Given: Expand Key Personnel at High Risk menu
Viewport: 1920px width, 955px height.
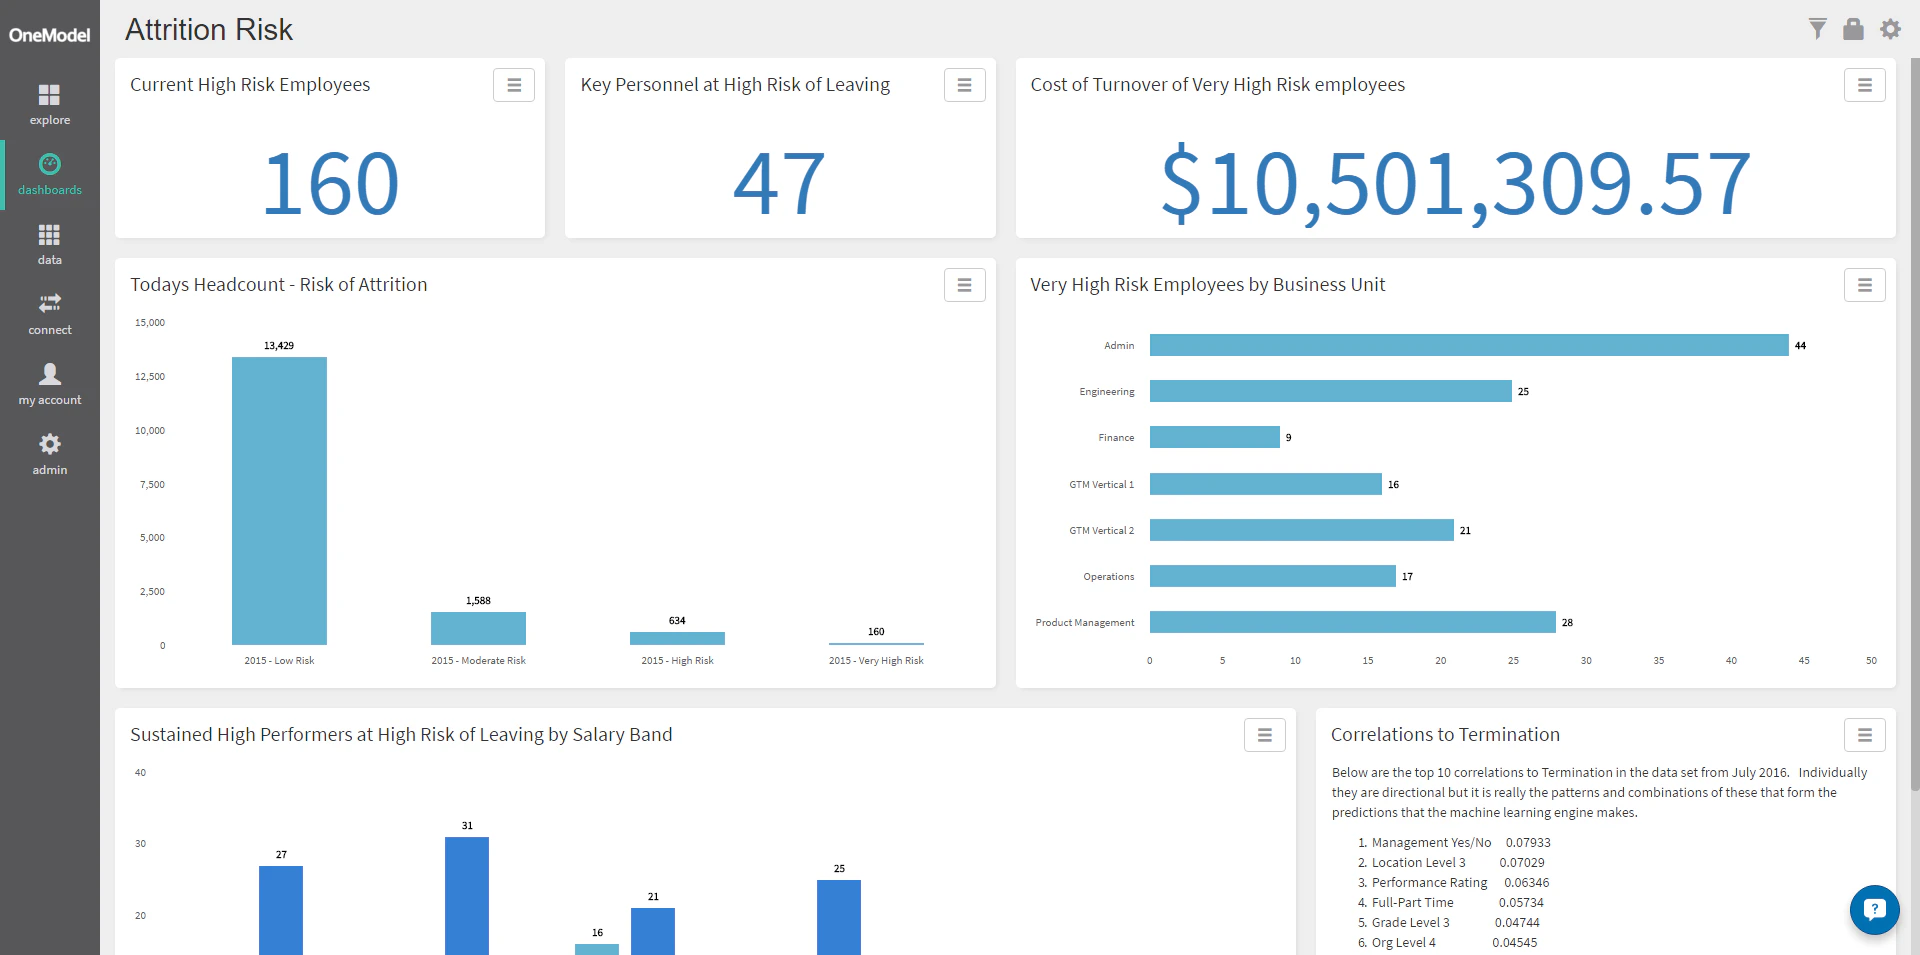Looking at the screenshot, I should pyautogui.click(x=964, y=85).
